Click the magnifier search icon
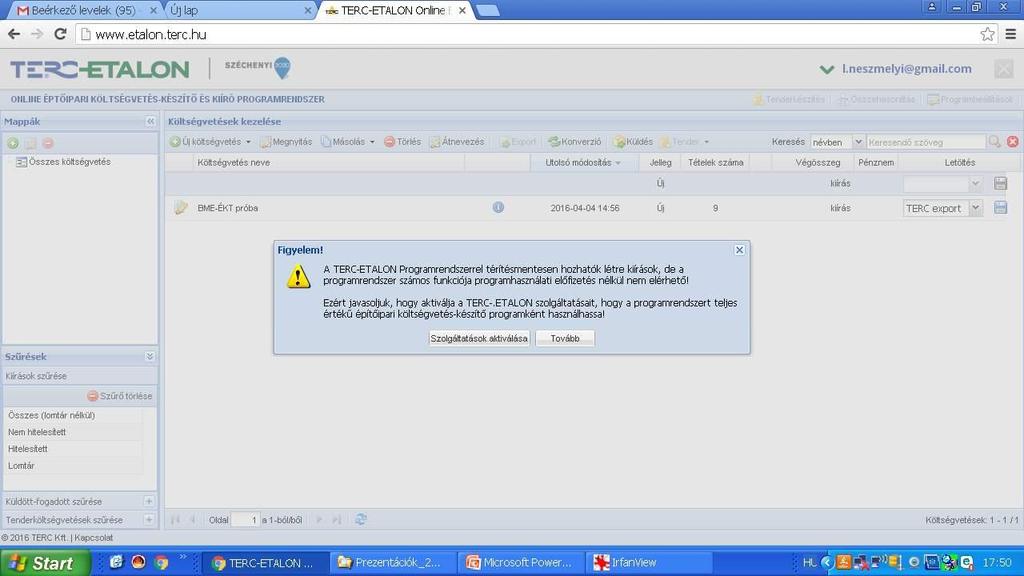 (x=995, y=142)
